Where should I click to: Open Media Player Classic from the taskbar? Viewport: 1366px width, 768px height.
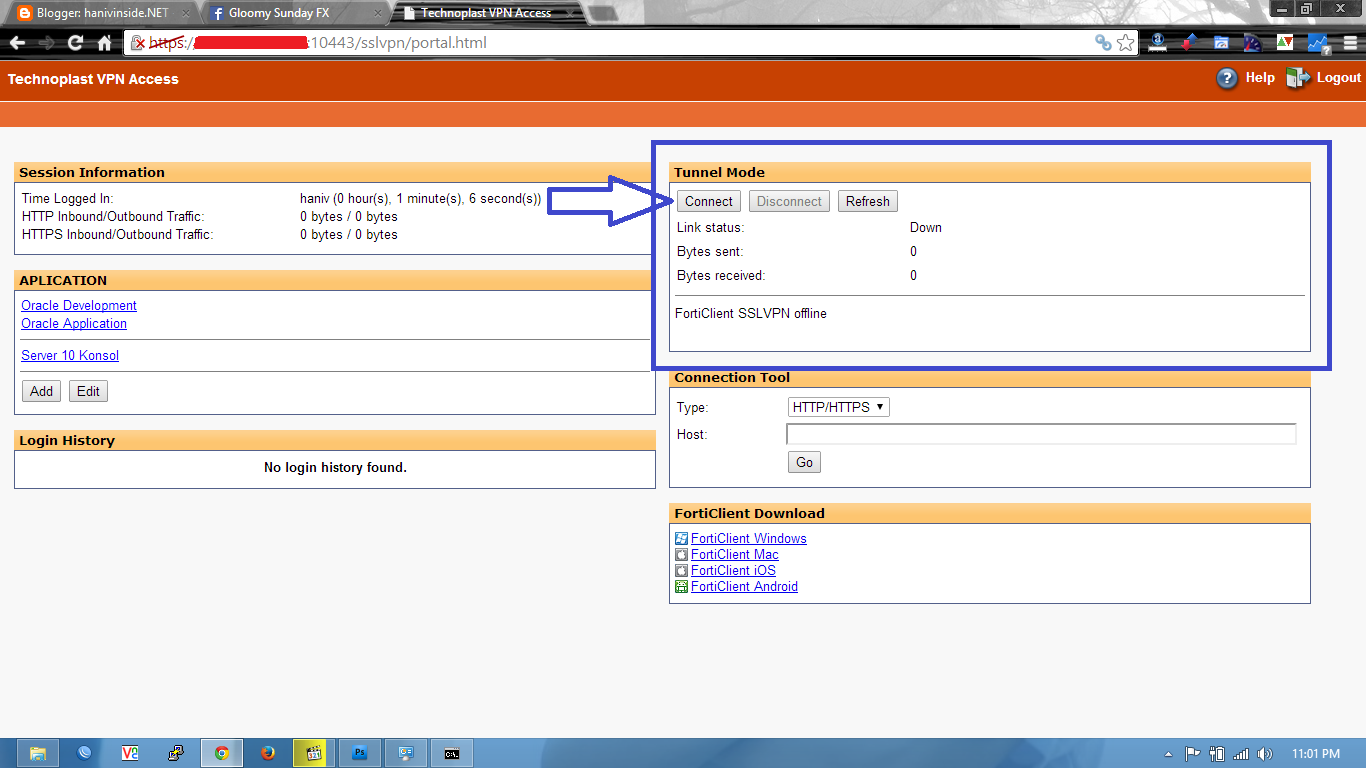[314, 753]
